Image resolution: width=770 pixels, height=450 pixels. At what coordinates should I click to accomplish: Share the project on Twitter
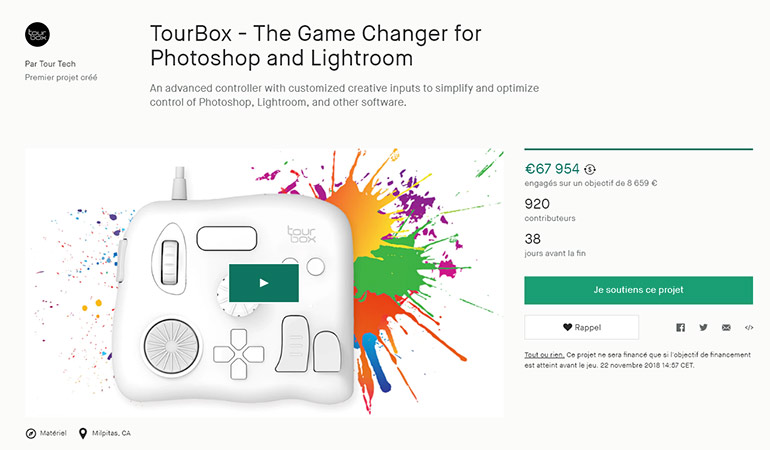pos(703,327)
